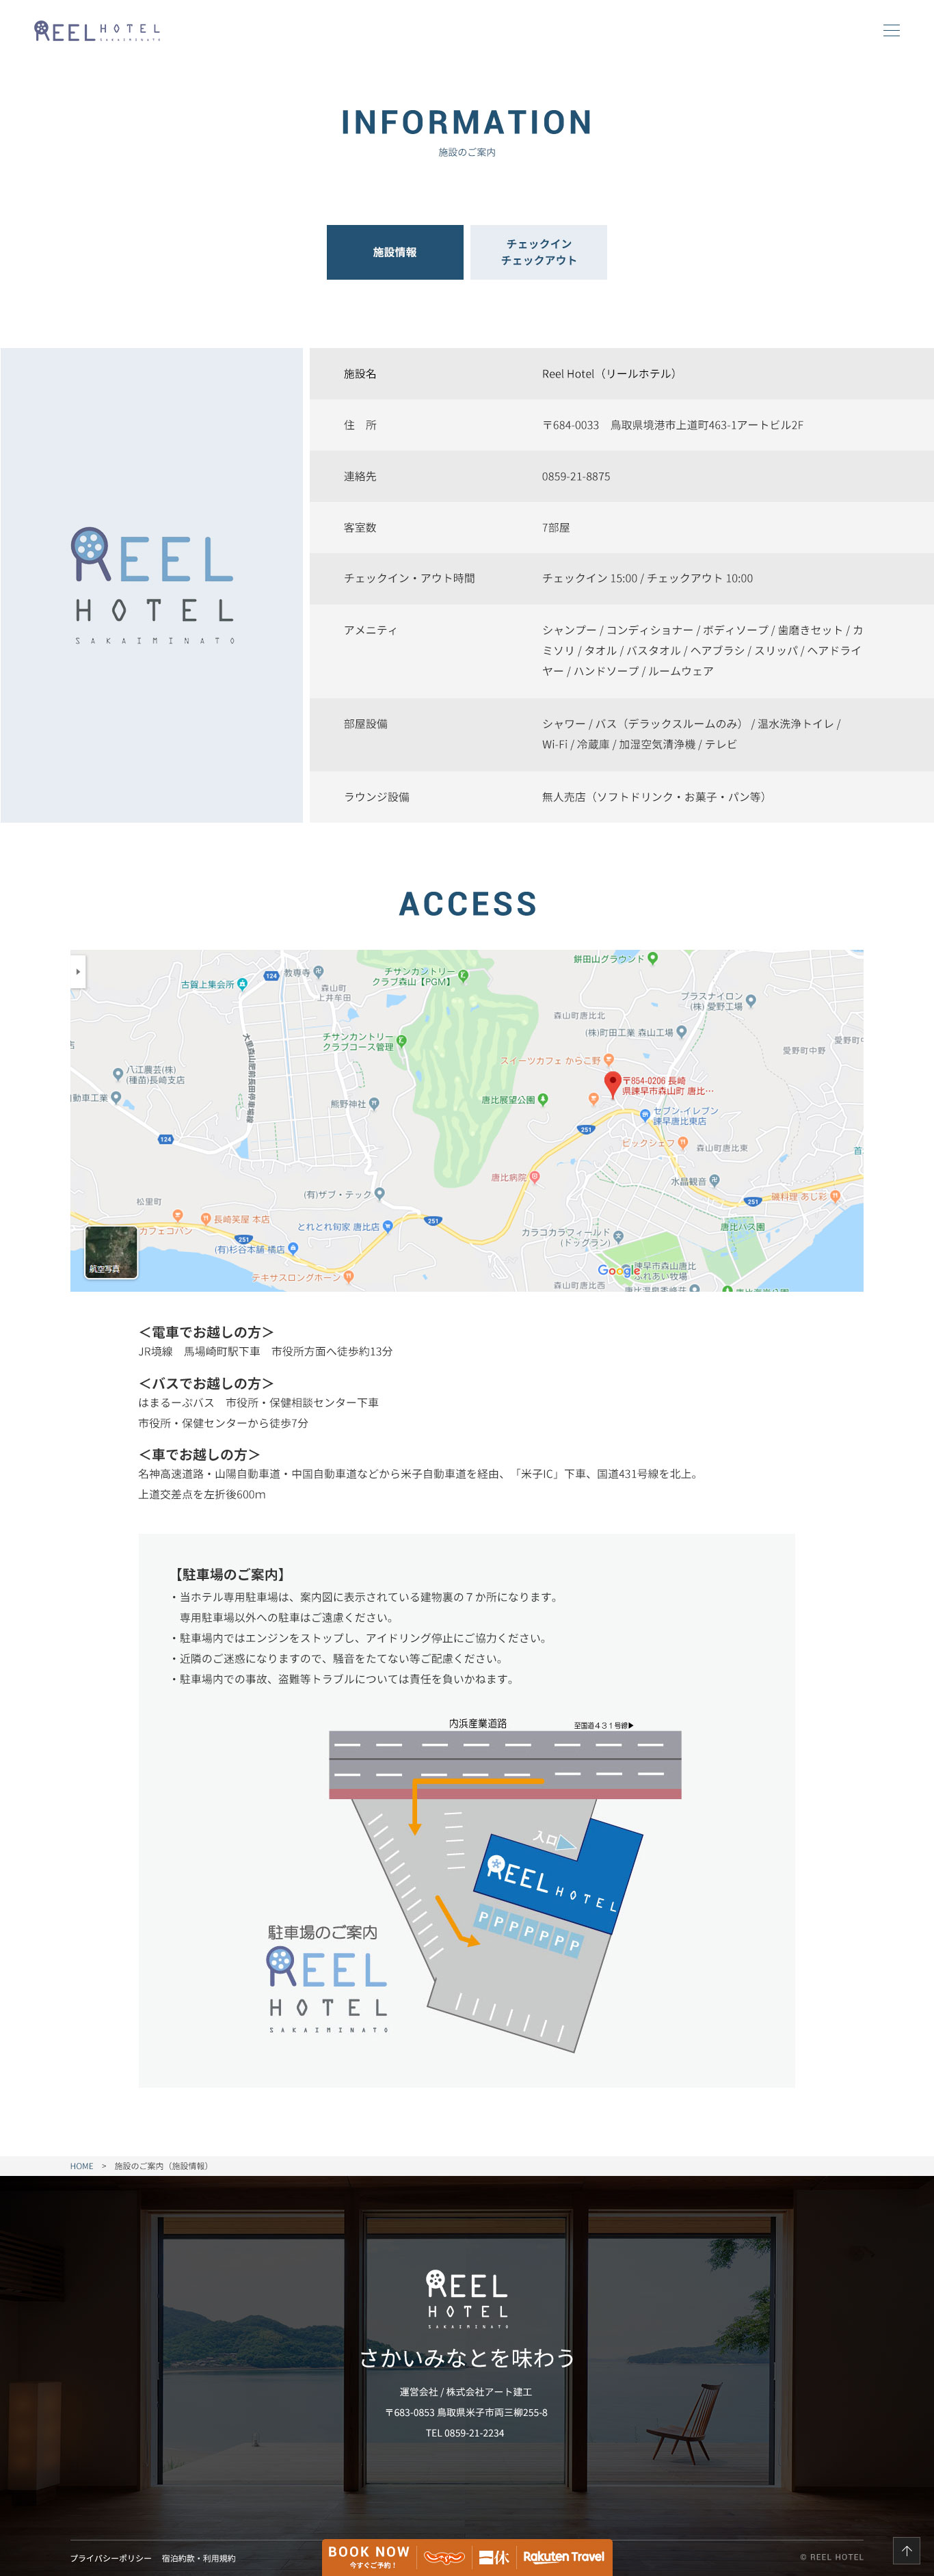Click the 7部屋 room count value
This screenshot has width=934, height=2576.
pyautogui.click(x=556, y=528)
